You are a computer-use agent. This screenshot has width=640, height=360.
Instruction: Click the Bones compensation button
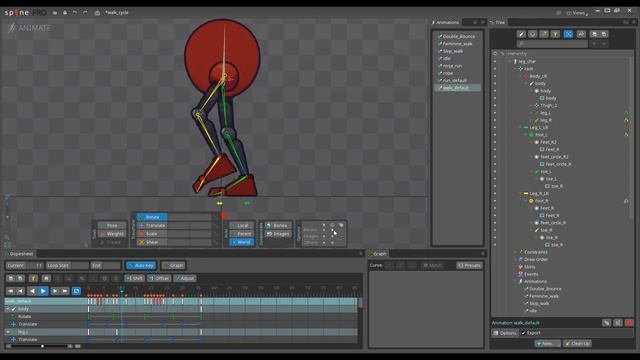[278, 225]
